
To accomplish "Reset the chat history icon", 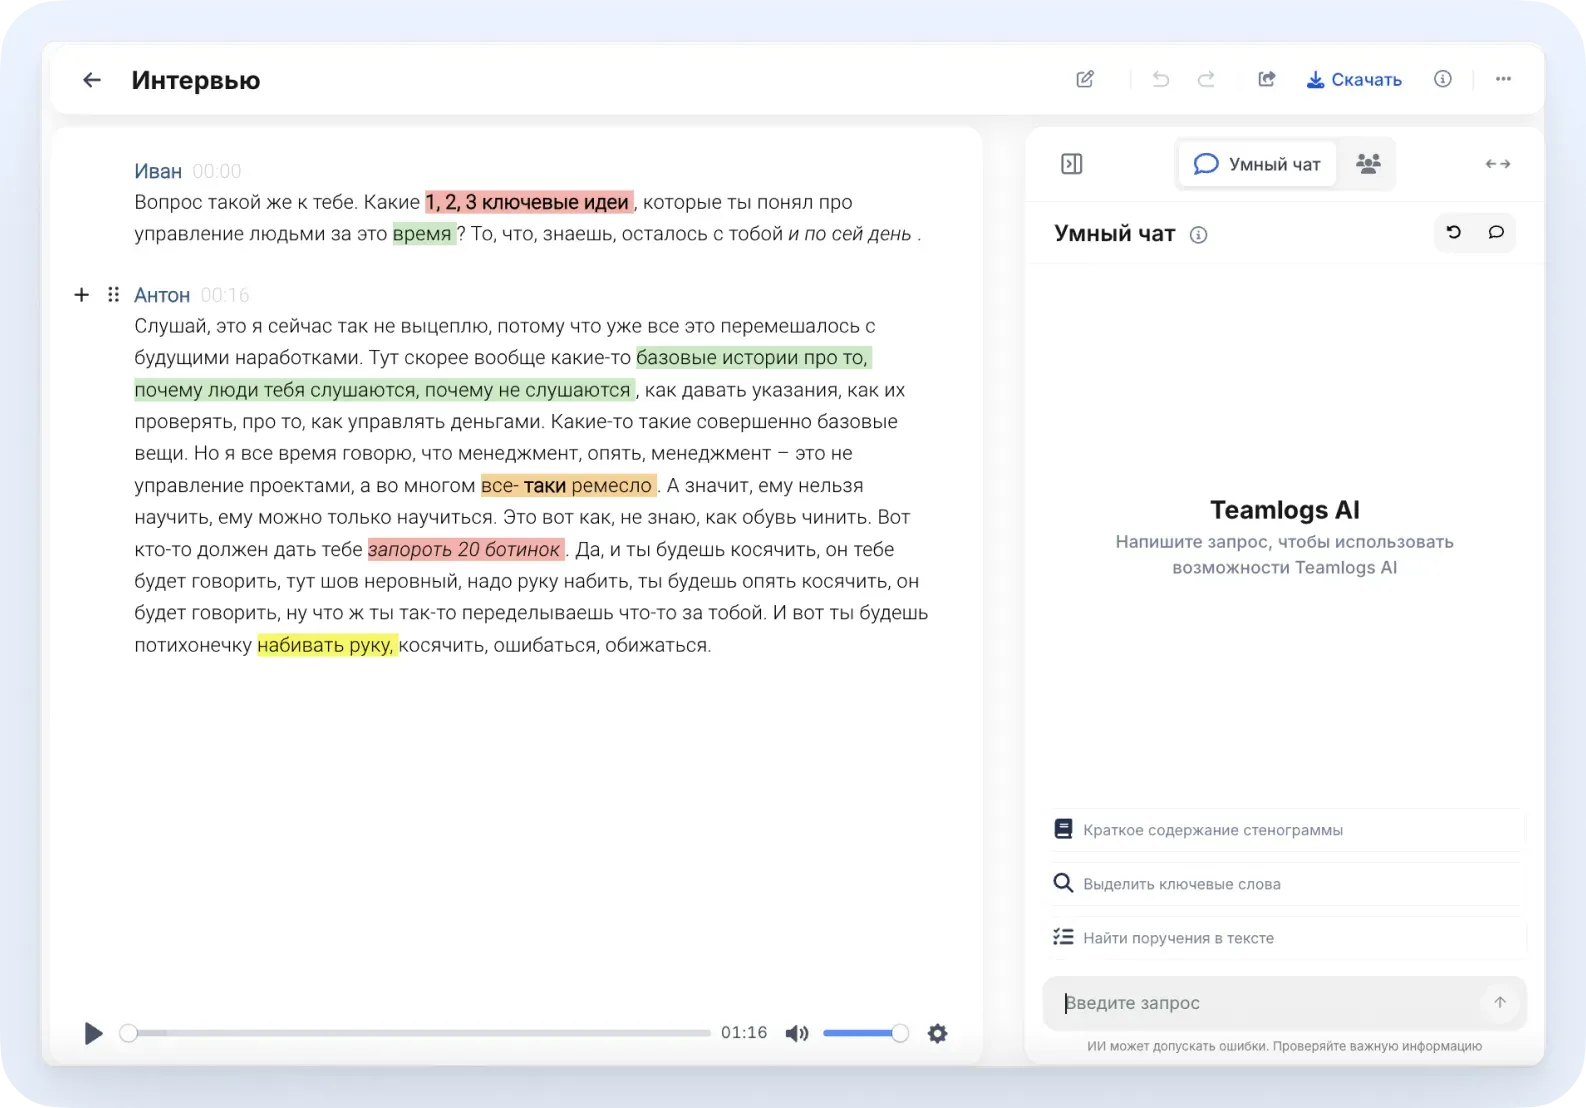I will (1454, 232).
